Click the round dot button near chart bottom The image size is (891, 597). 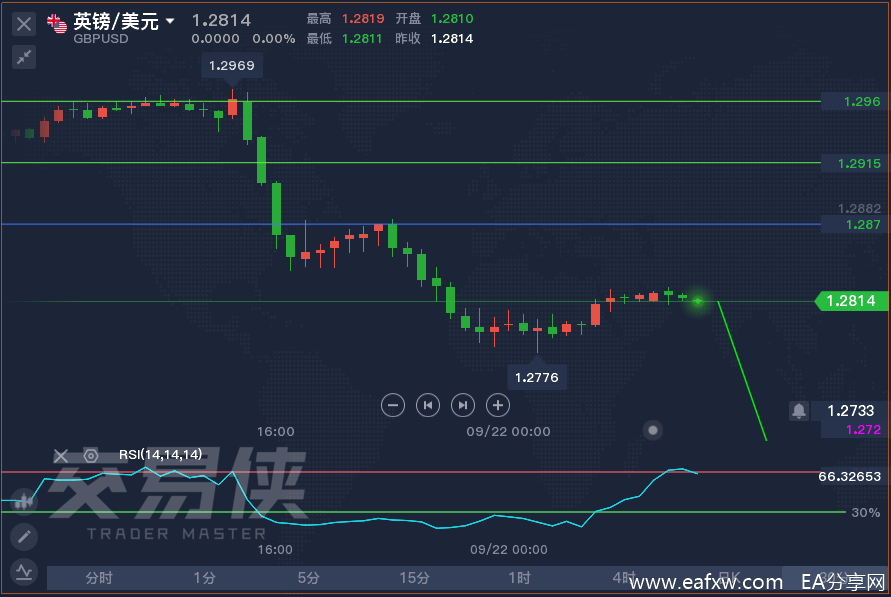pos(653,430)
